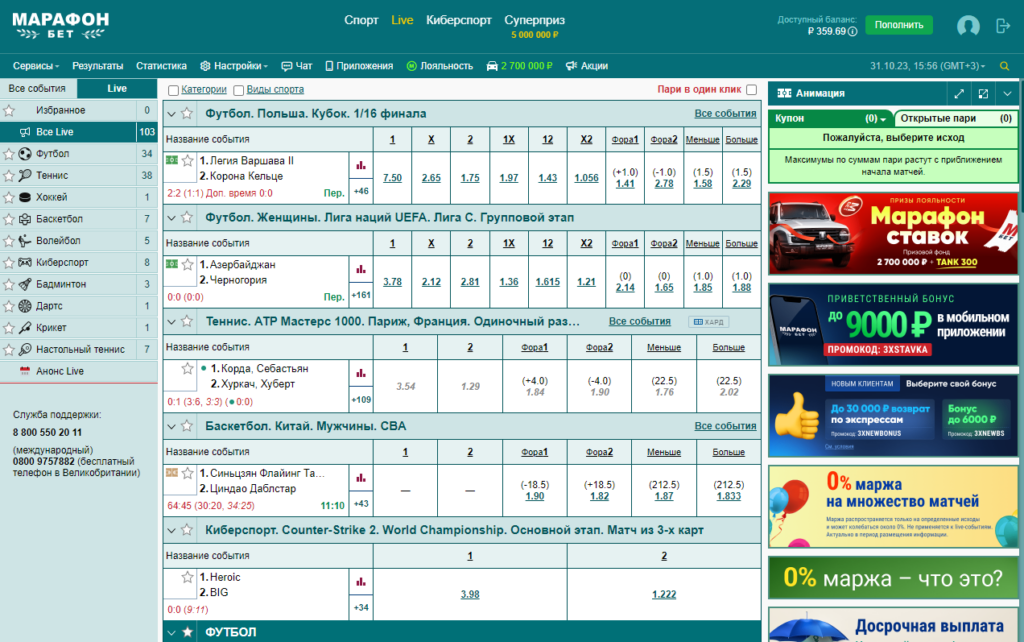
Task: Tick the Виды спорта checkbox
Action: [x=238, y=90]
